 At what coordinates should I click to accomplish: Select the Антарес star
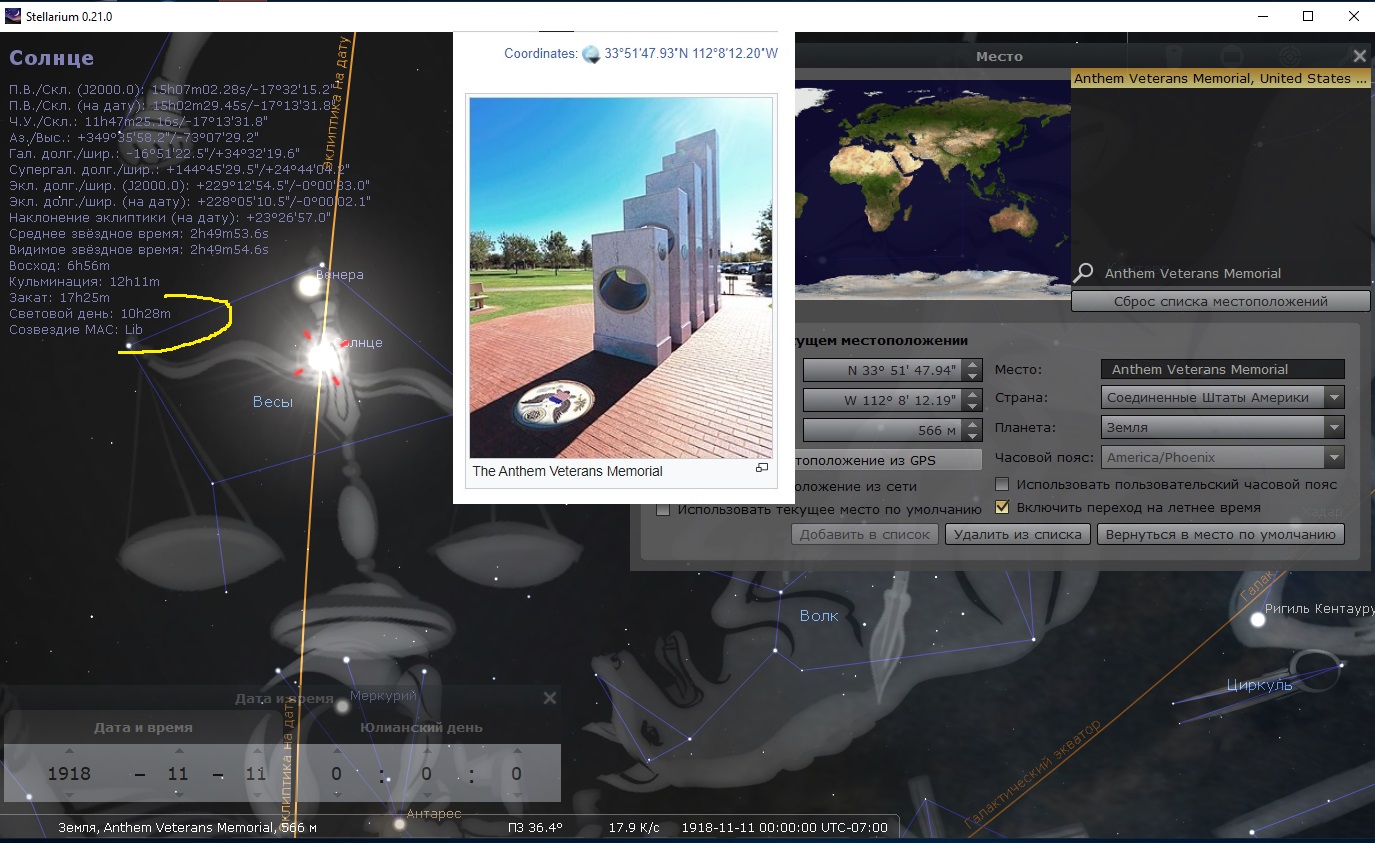pos(399,823)
